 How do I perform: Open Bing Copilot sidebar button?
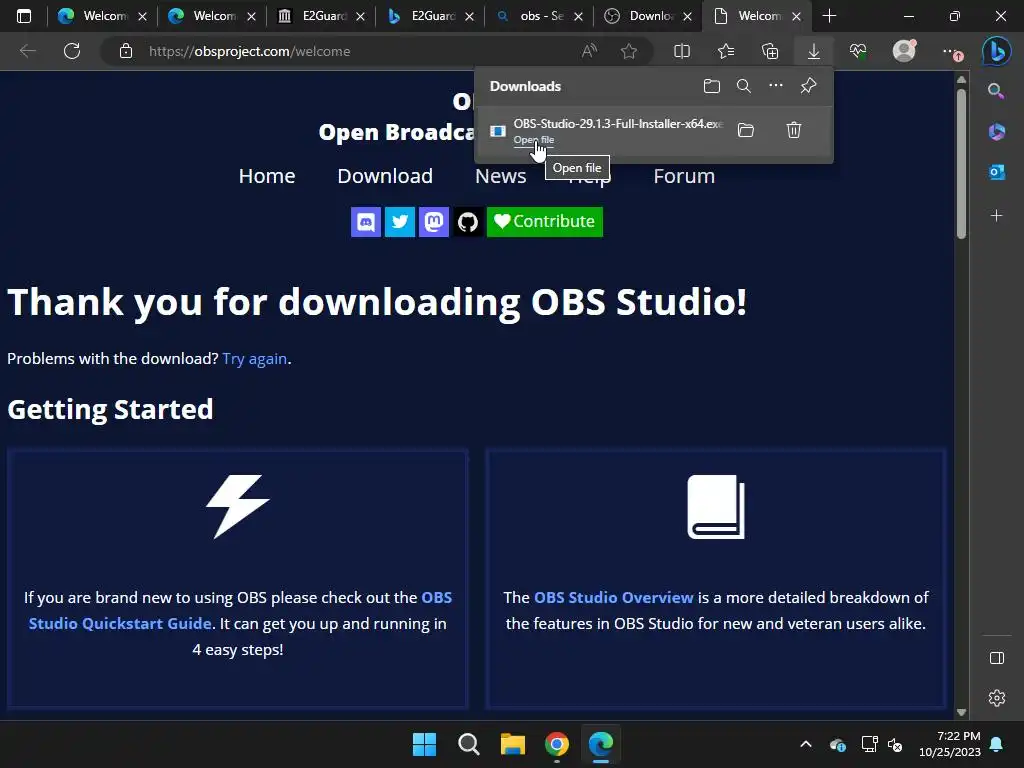[x=997, y=52]
